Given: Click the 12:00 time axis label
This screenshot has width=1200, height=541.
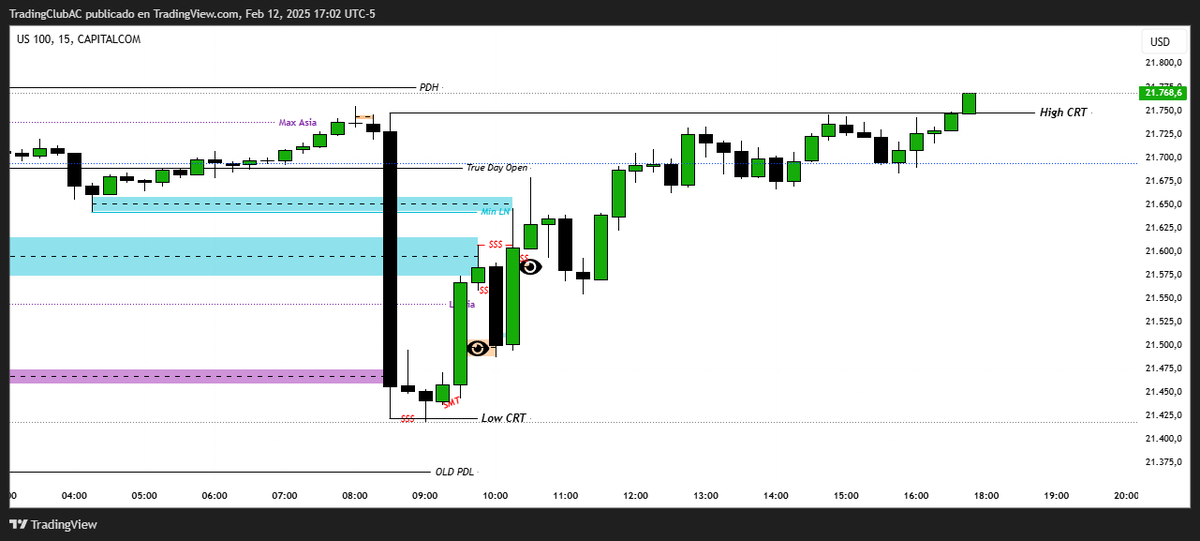Looking at the screenshot, I should [635, 495].
